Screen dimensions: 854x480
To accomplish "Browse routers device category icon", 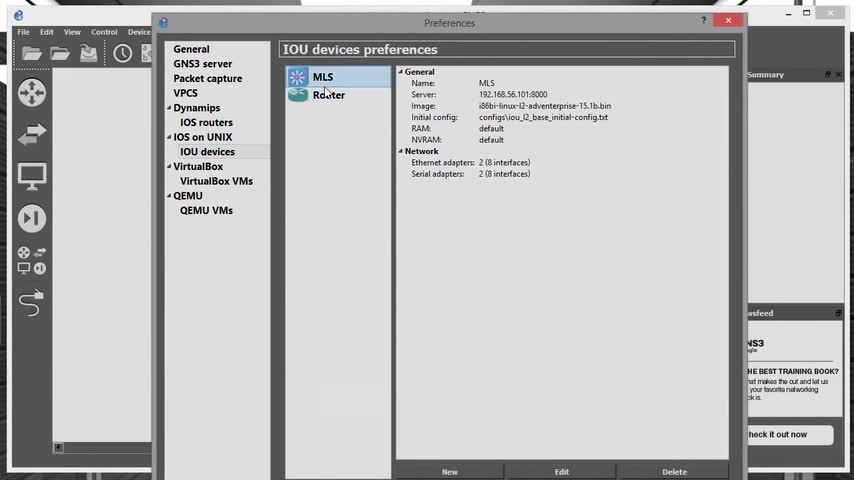I will 32,92.
